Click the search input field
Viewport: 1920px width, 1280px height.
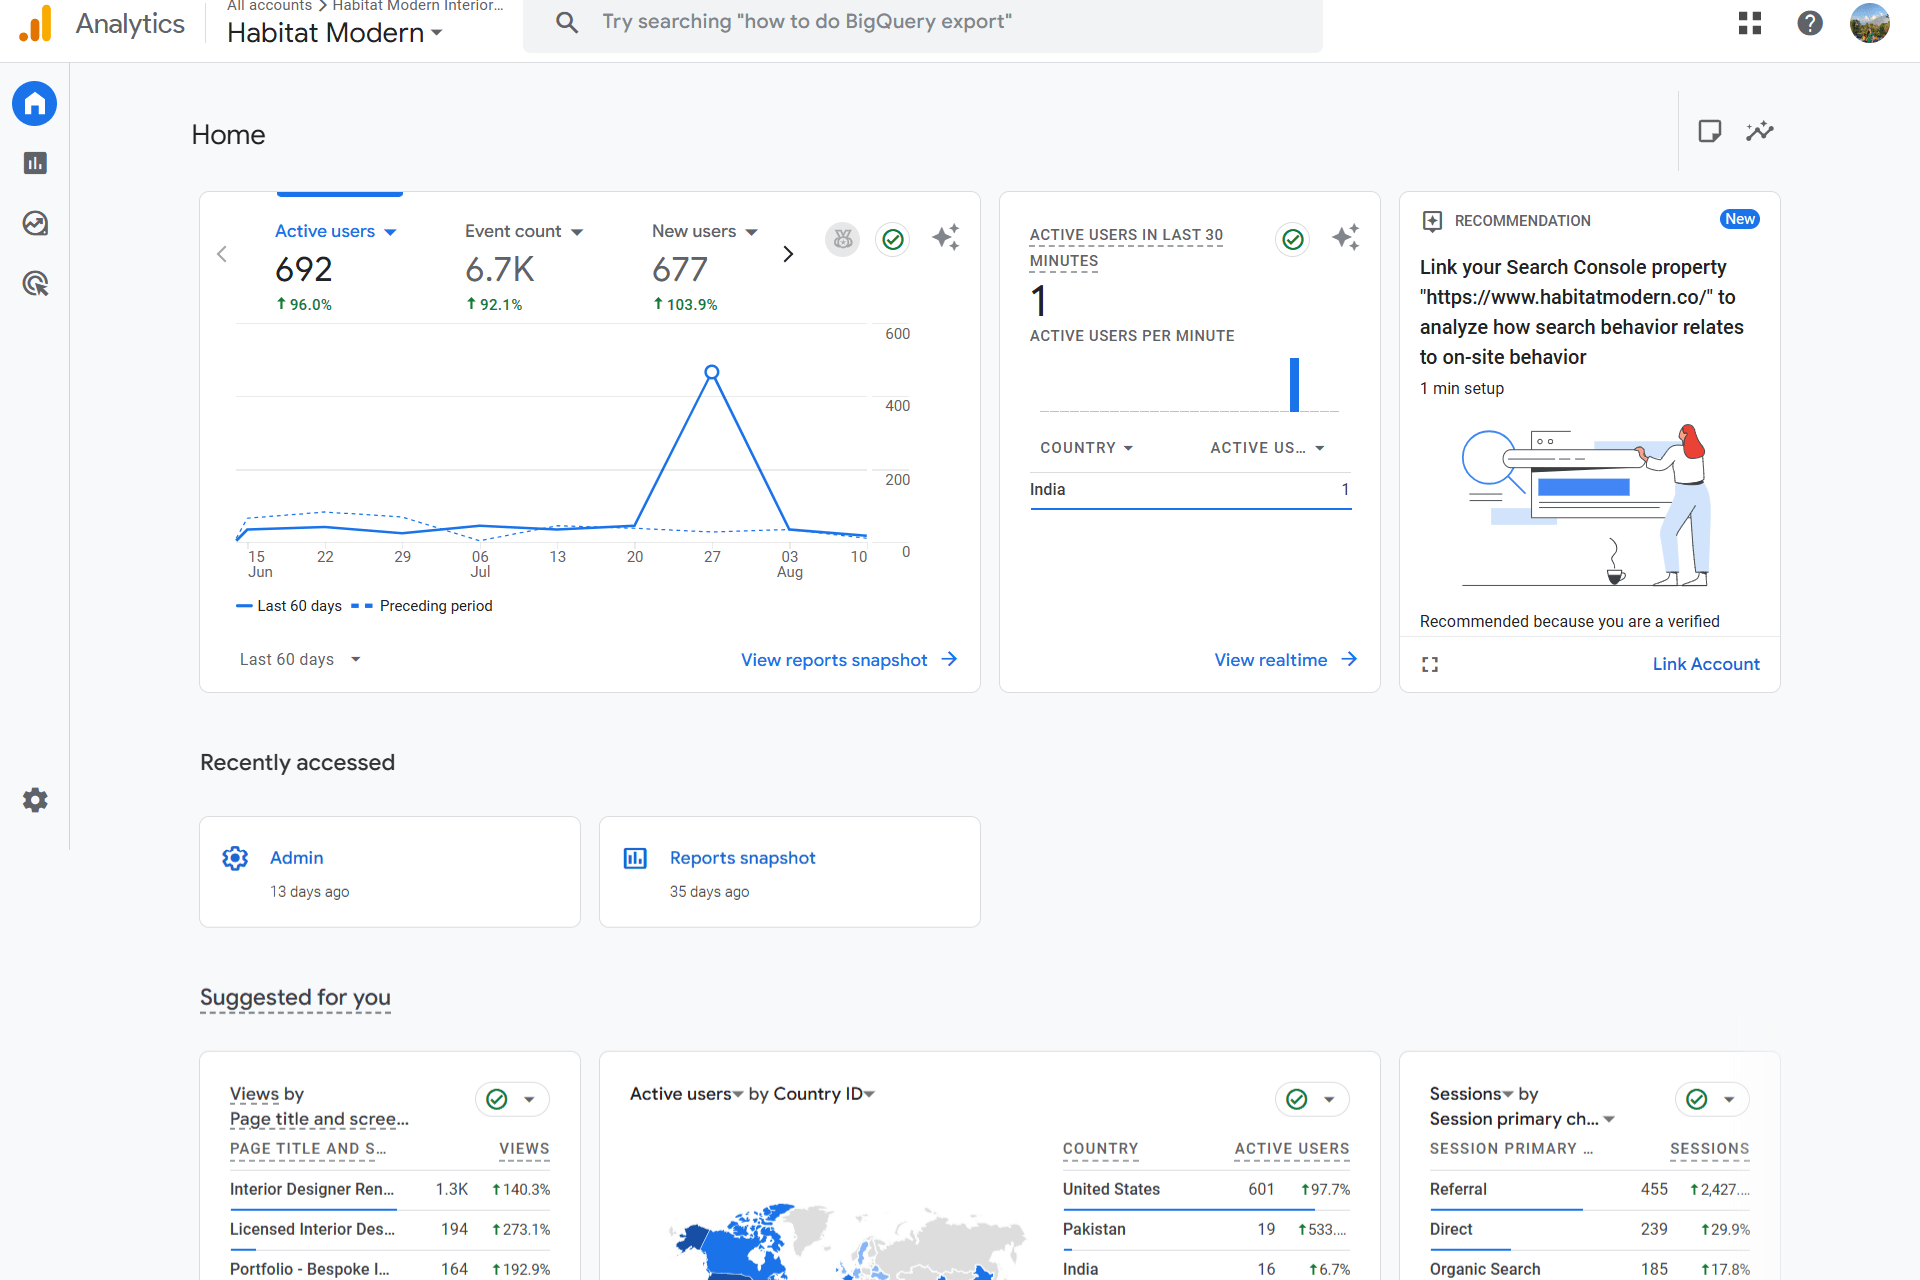click(x=923, y=22)
